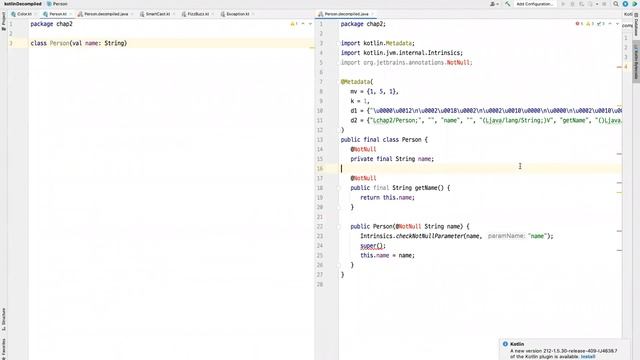Close the Person.kt tab

[x=71, y=14]
